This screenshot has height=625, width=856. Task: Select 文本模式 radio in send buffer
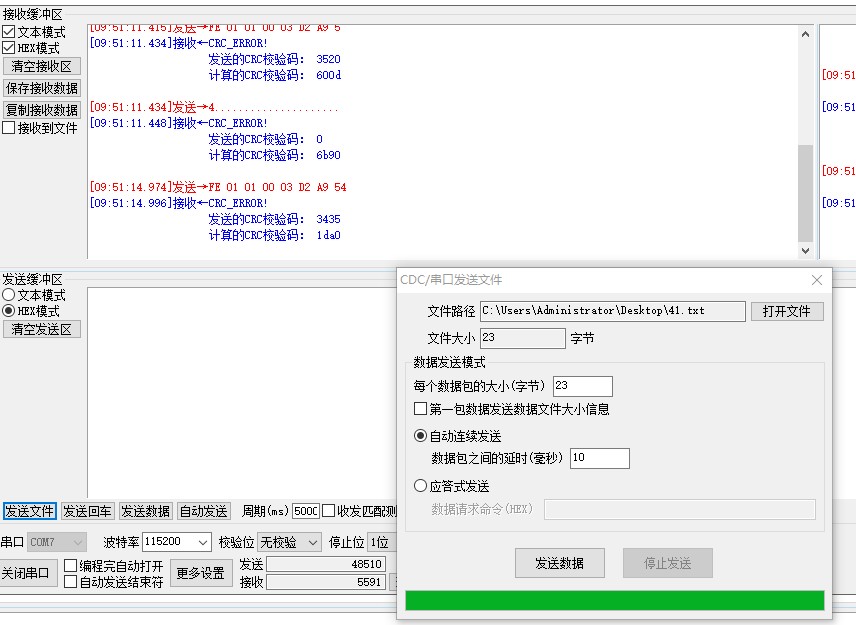pos(9,295)
